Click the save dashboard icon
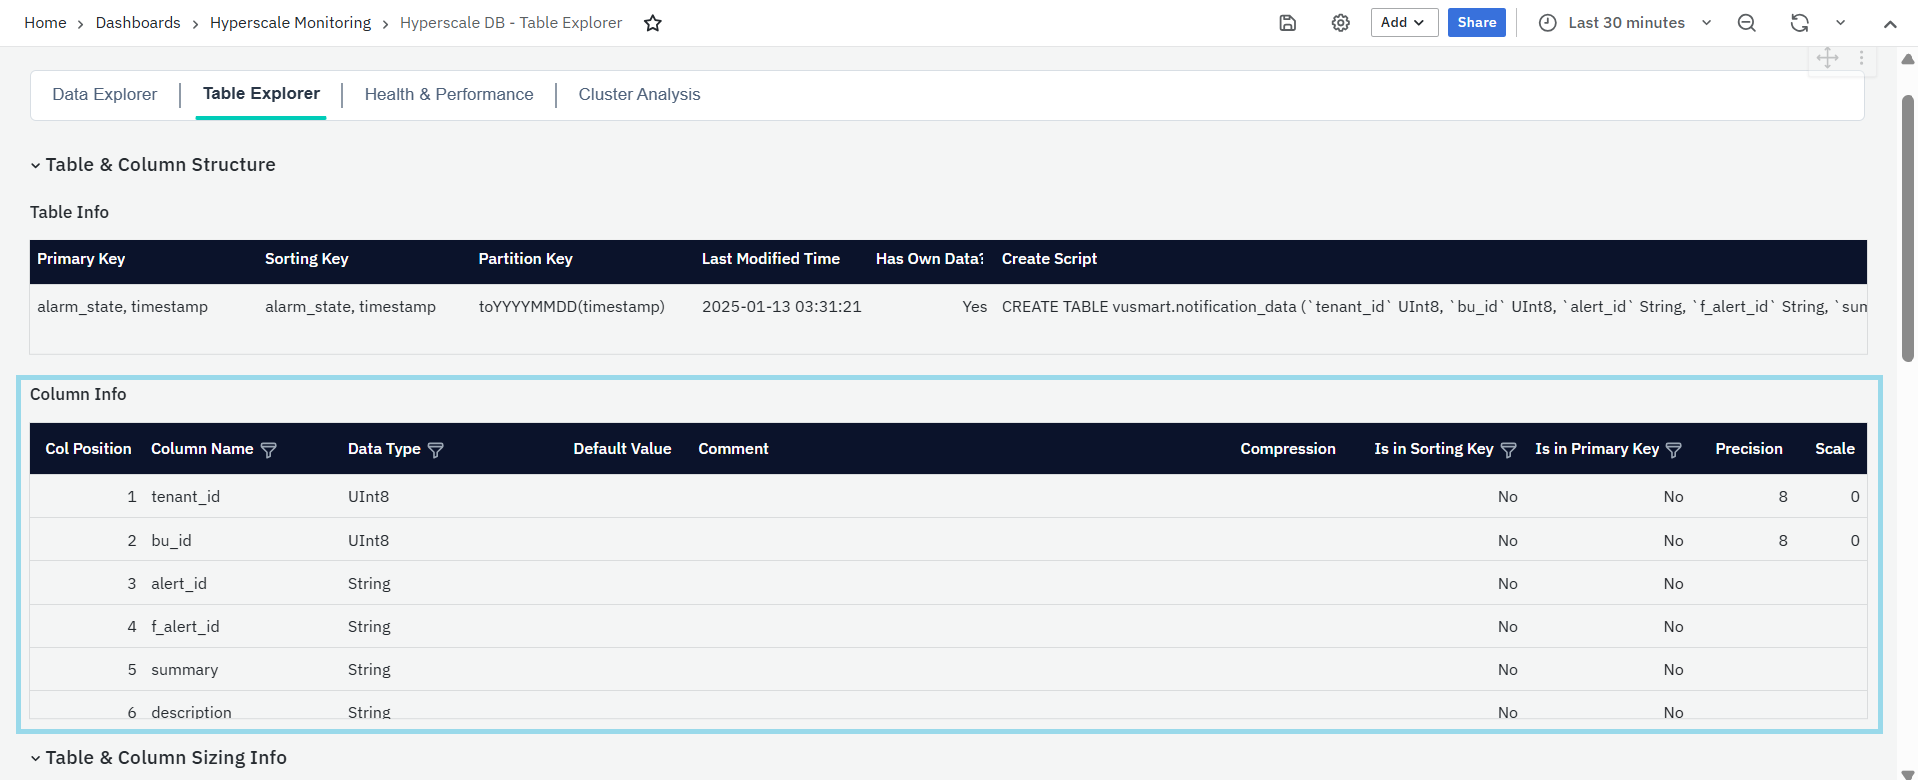The height and width of the screenshot is (780, 1918). point(1287,23)
